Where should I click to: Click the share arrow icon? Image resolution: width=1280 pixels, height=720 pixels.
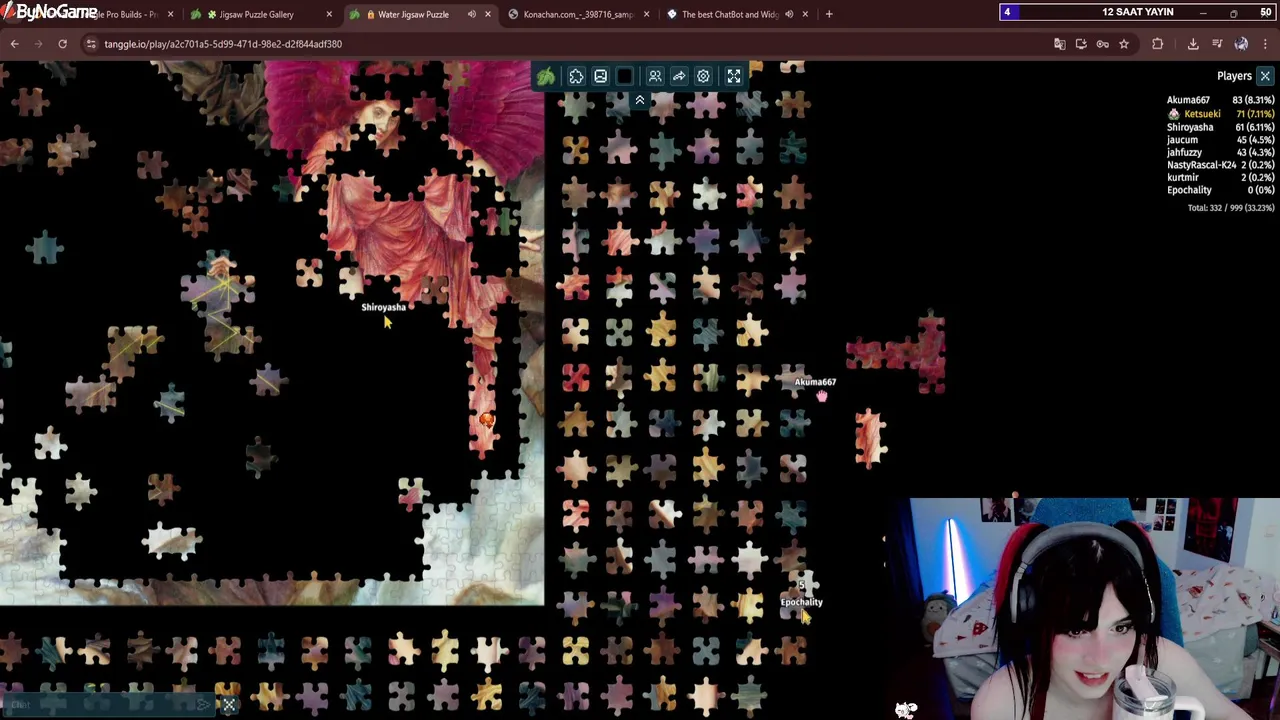[679, 76]
